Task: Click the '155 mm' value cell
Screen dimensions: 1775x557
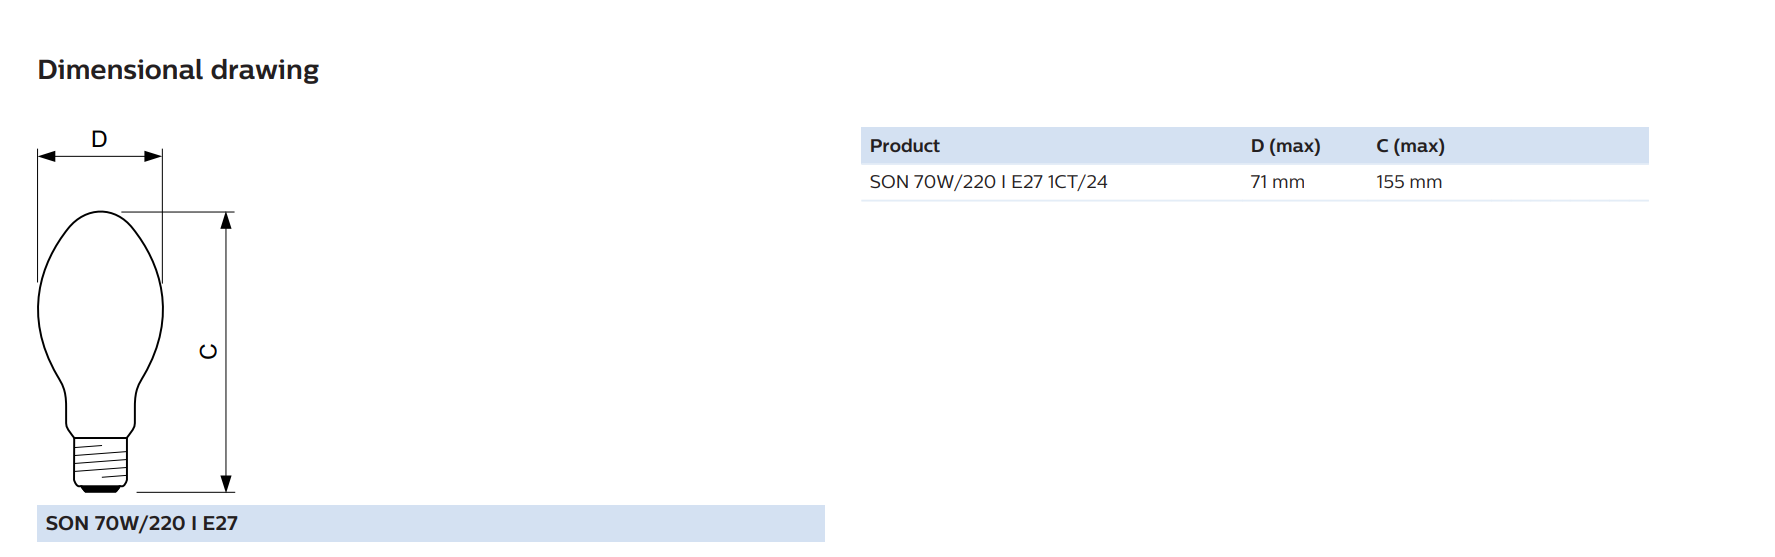Action: 1408,182
